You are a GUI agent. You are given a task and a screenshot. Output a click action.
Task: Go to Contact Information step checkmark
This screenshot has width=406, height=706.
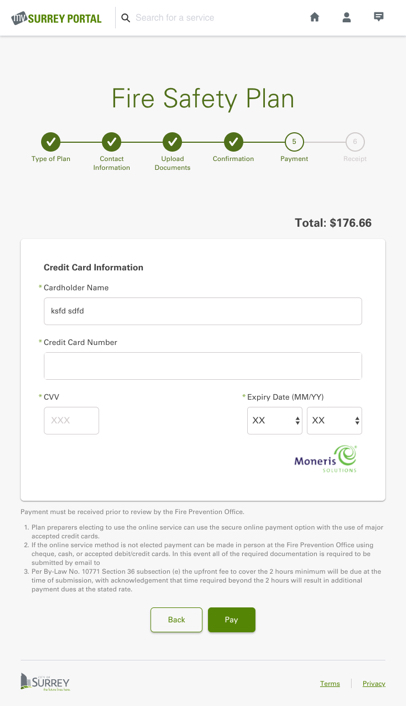click(111, 142)
